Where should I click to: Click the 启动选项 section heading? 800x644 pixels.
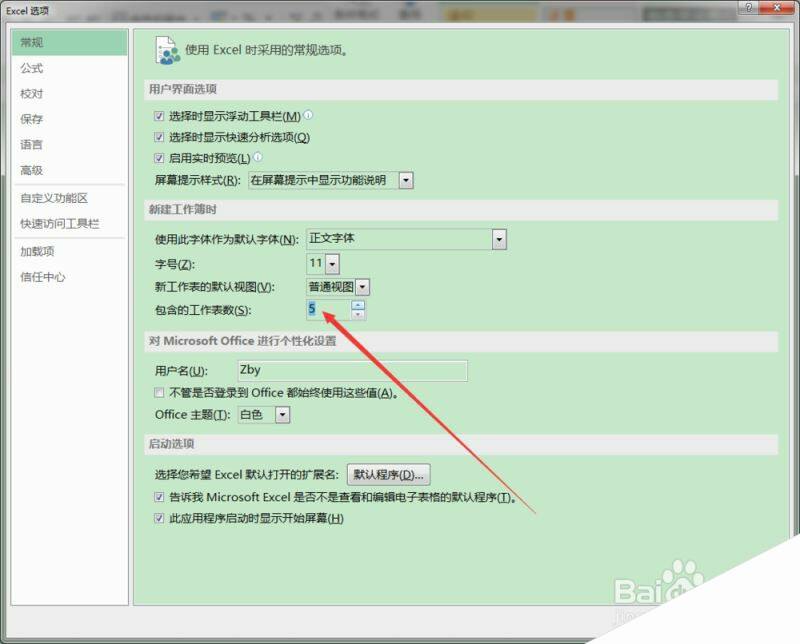[x=171, y=444]
